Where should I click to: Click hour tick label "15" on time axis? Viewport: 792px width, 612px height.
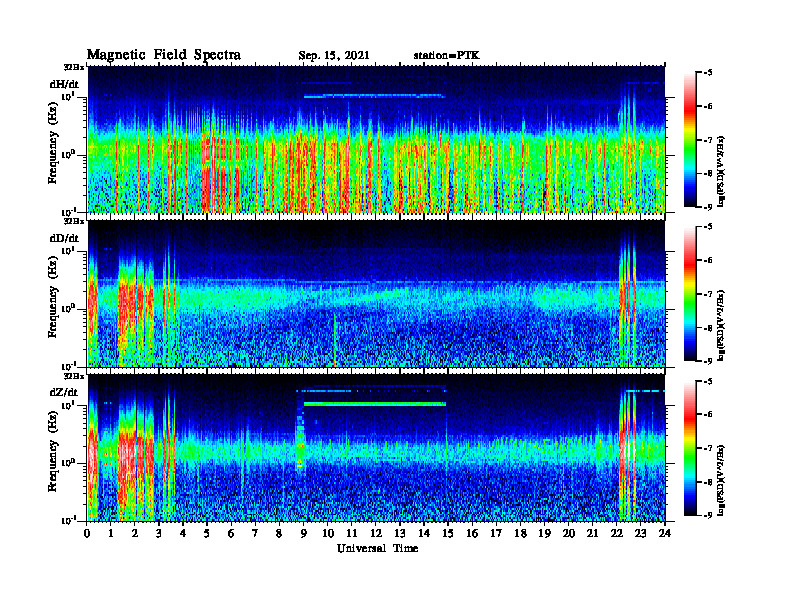448,534
